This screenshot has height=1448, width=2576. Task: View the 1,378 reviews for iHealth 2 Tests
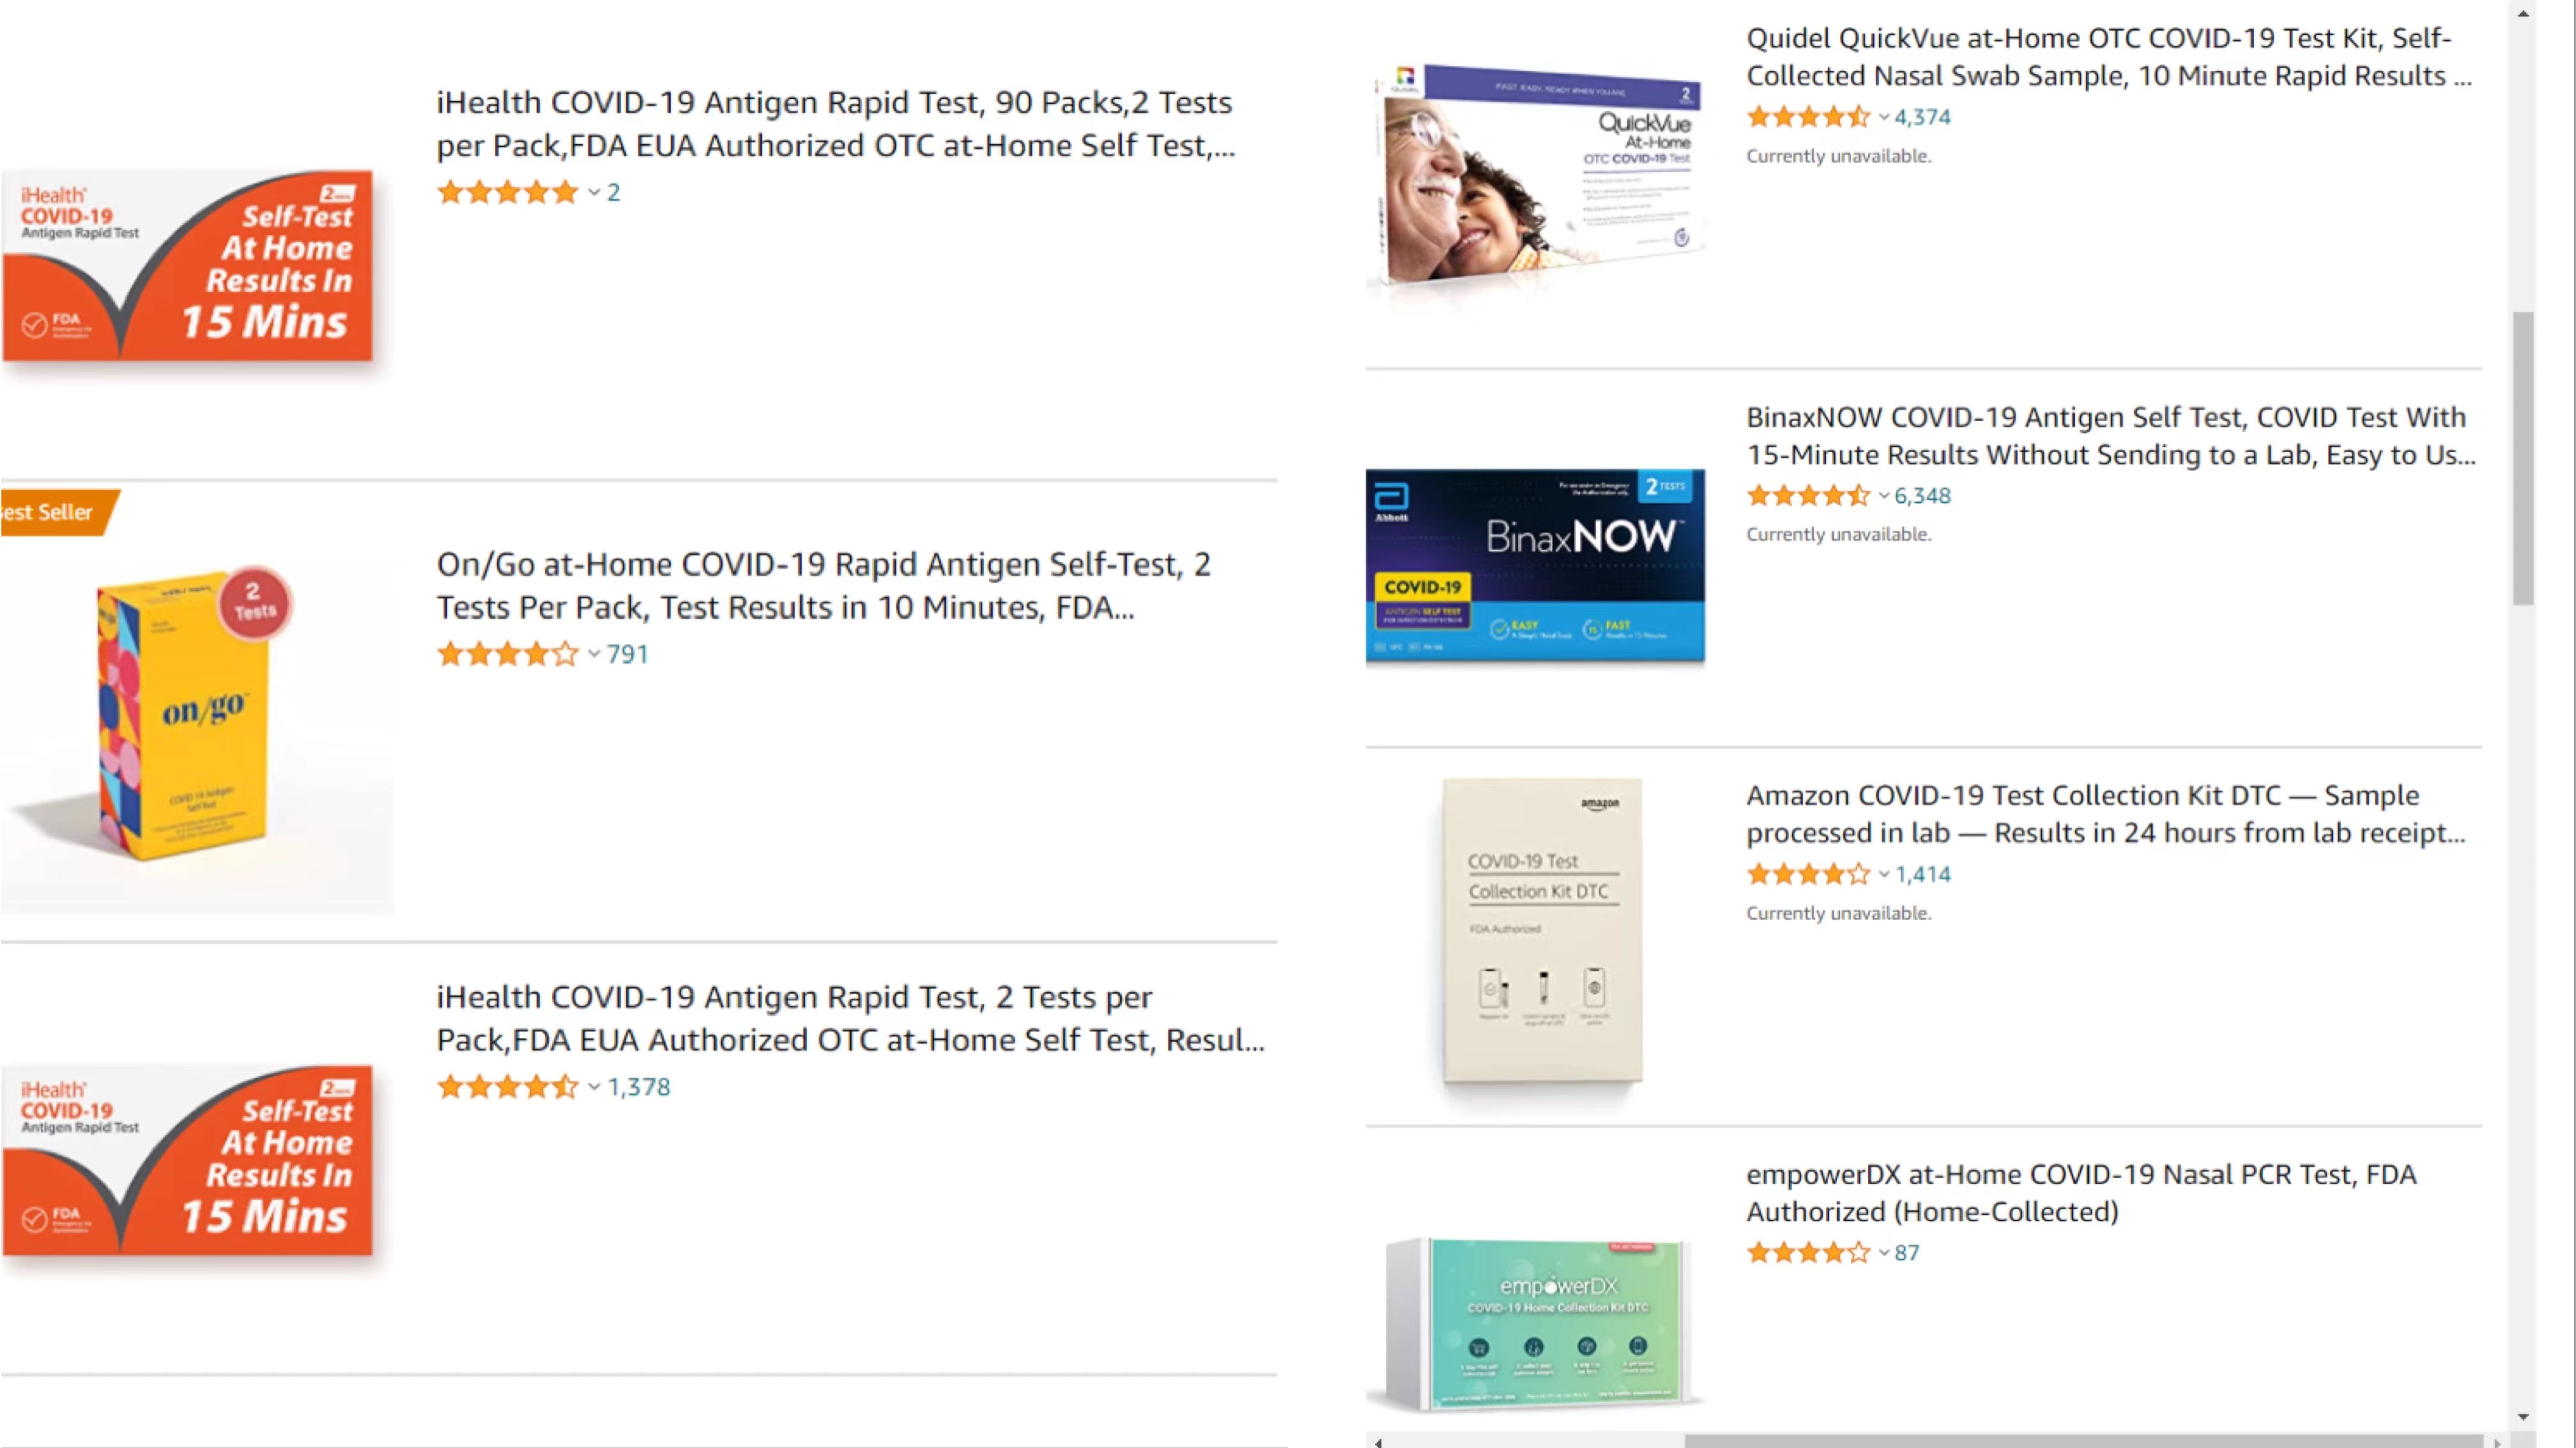pyautogui.click(x=639, y=1087)
